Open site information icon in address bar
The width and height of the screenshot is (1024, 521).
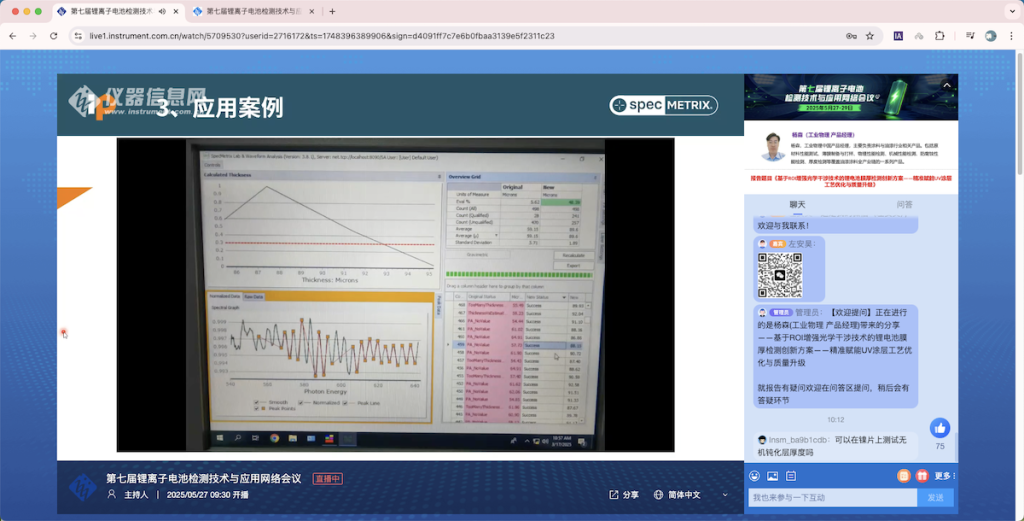(78, 36)
